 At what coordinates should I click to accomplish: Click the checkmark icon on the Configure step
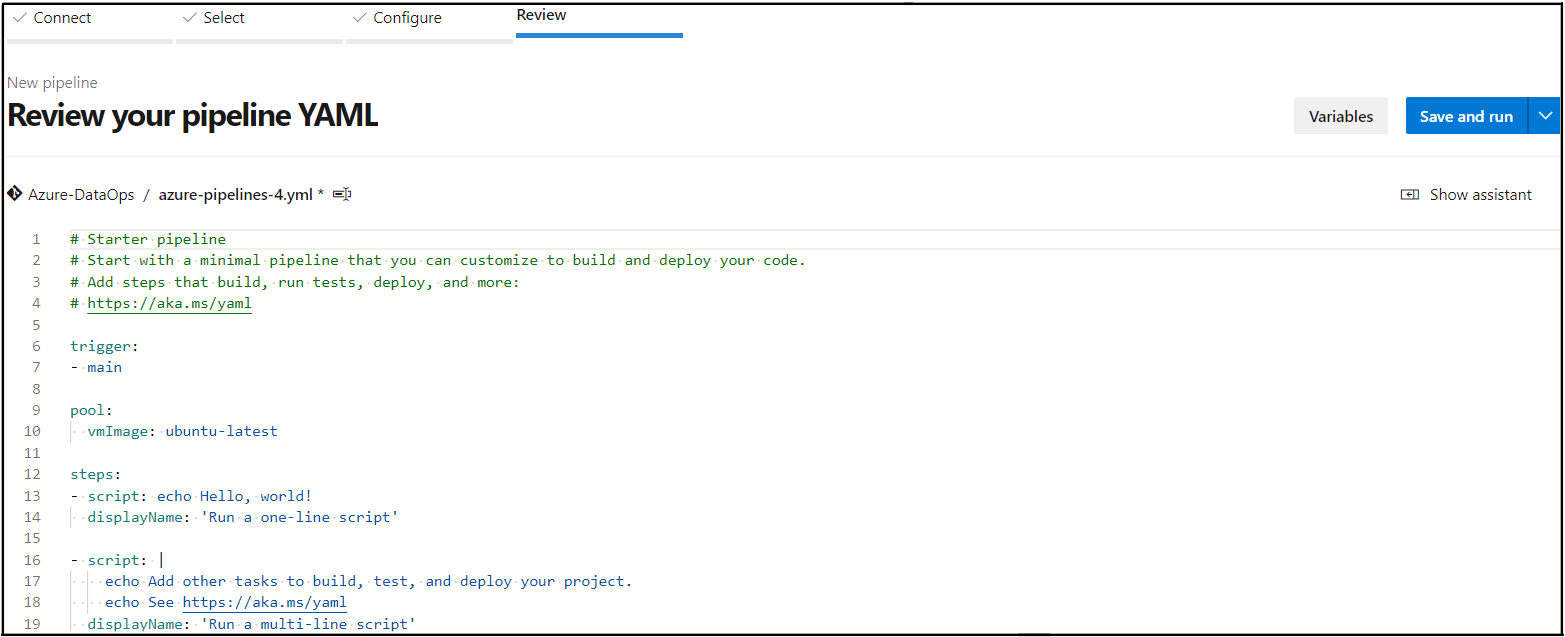coord(359,18)
